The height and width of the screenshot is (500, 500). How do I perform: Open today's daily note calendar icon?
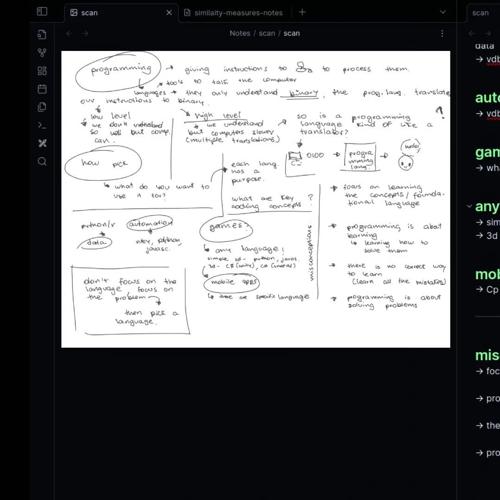point(42,89)
